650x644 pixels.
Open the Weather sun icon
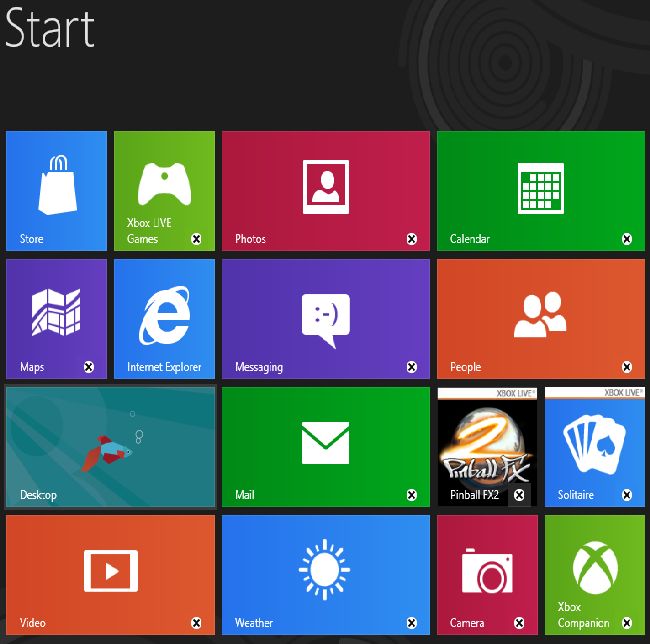(x=325, y=569)
